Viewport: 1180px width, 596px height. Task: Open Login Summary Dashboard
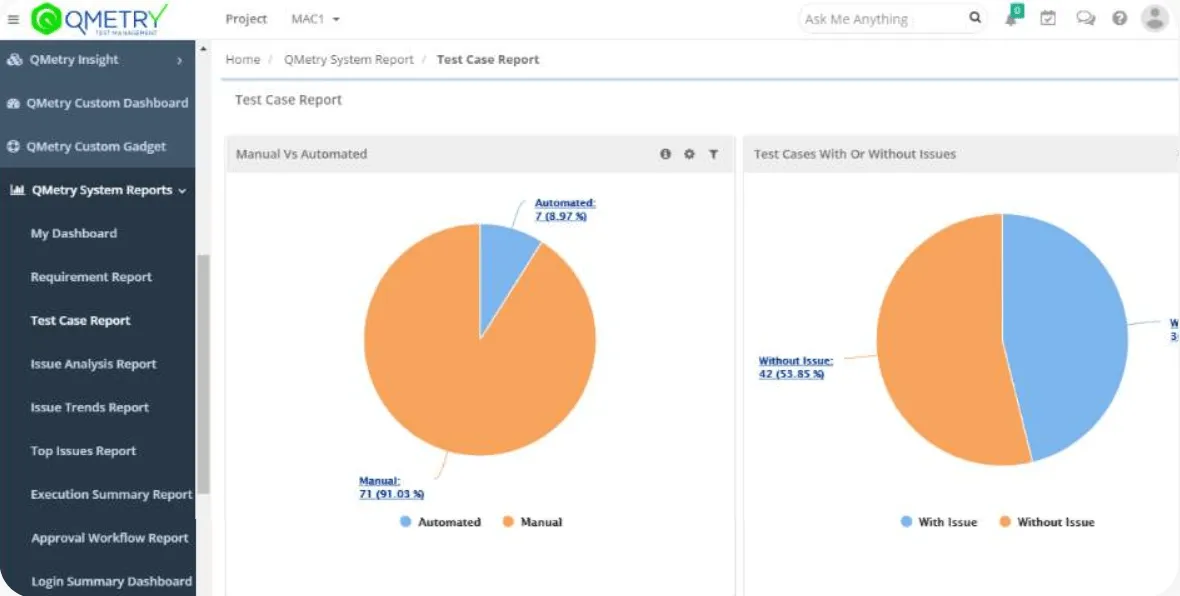pyautogui.click(x=111, y=582)
